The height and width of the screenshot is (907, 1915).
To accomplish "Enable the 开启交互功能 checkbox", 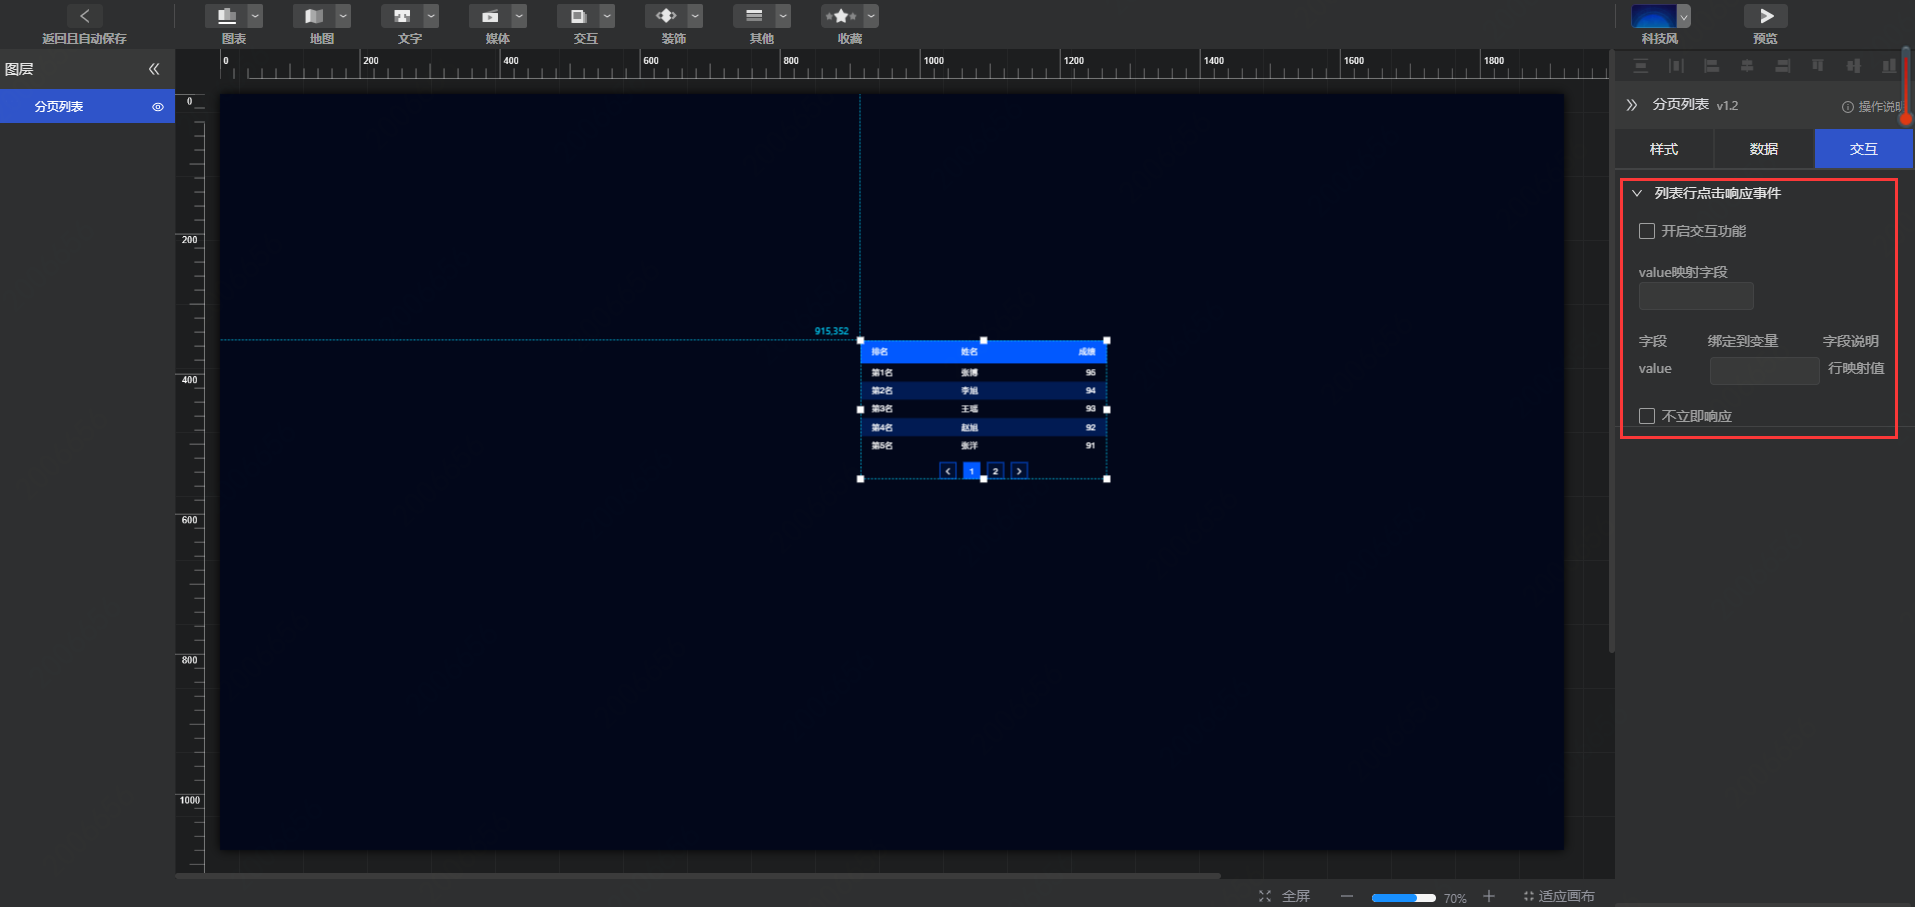I will (1647, 231).
